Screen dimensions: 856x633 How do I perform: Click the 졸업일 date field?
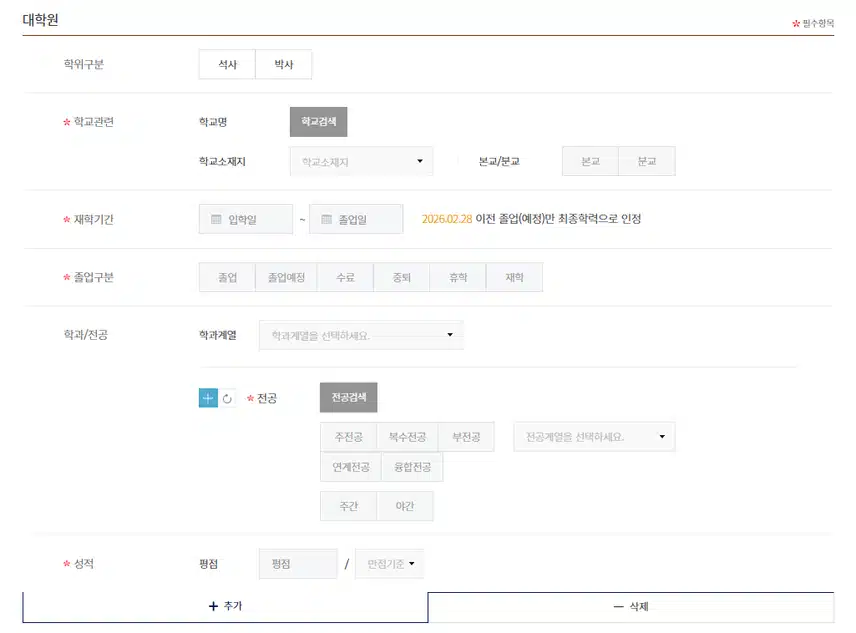(x=356, y=219)
